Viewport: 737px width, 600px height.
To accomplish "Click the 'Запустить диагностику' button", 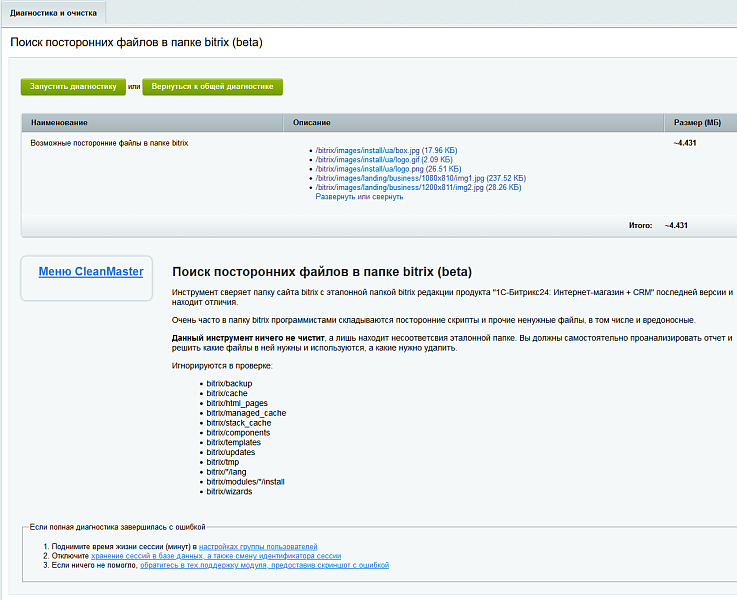I will point(73,87).
